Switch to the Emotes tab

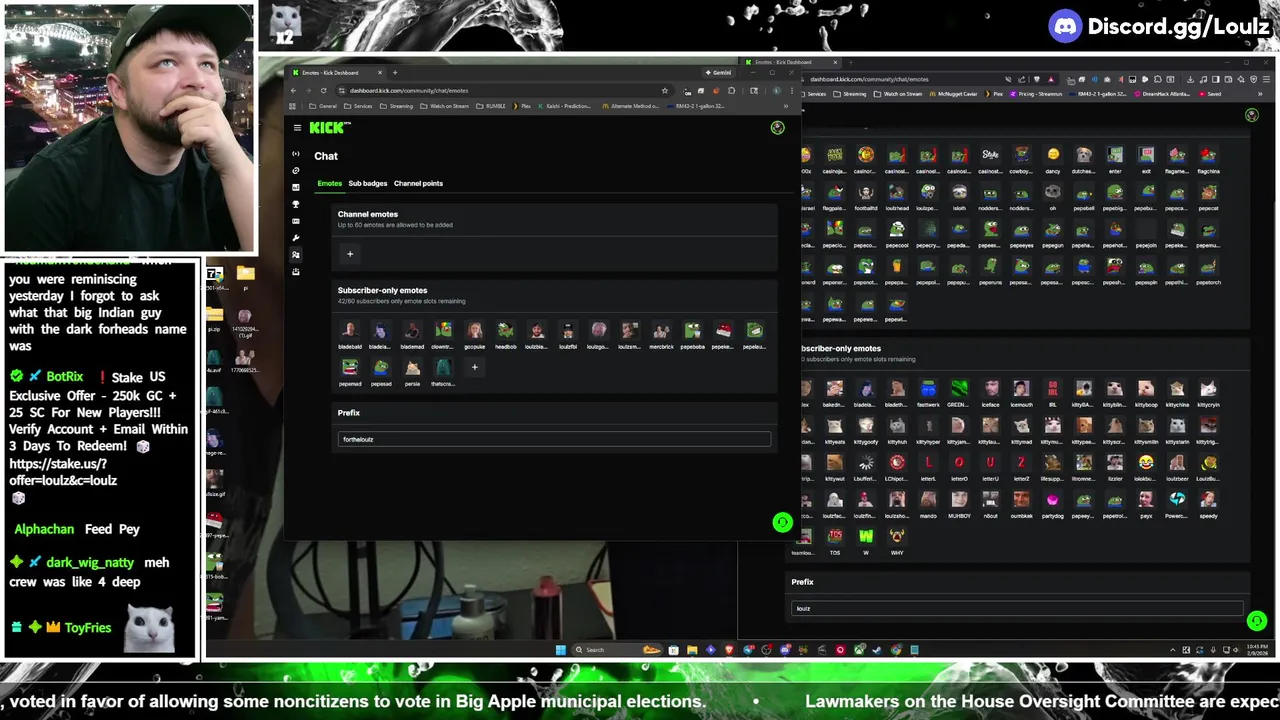click(329, 183)
